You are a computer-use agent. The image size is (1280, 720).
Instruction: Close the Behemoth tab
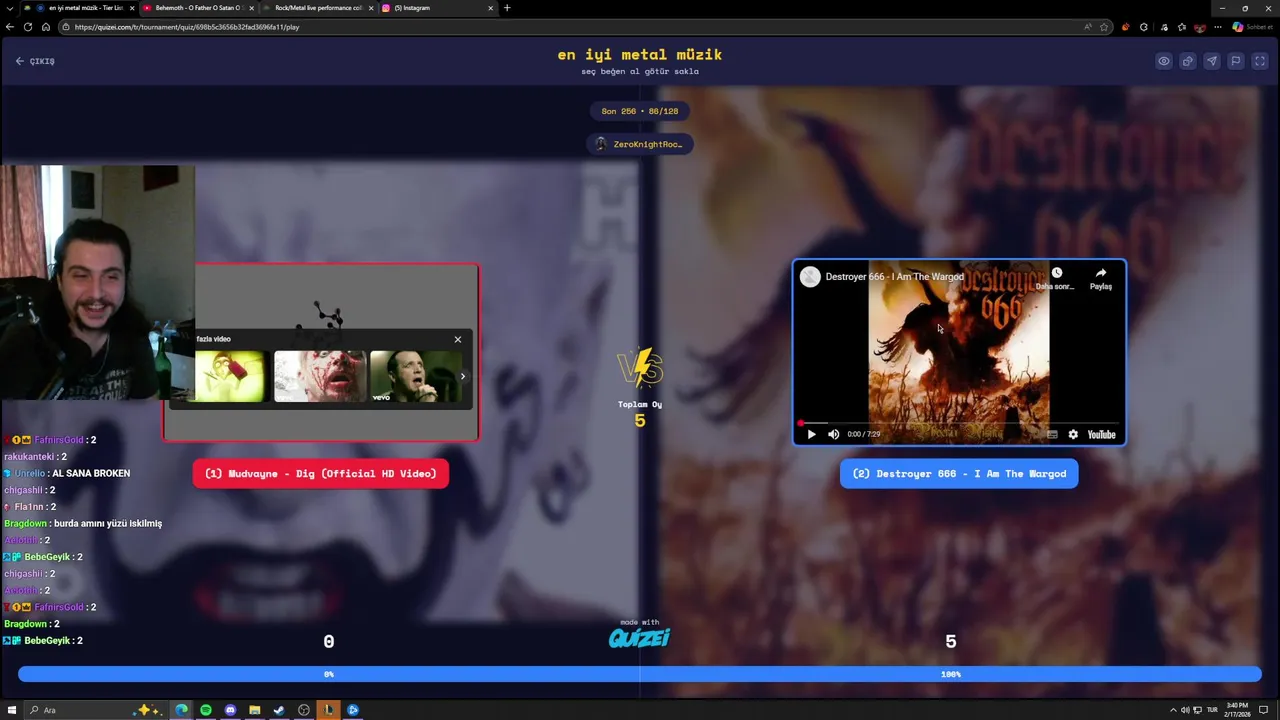point(251,8)
